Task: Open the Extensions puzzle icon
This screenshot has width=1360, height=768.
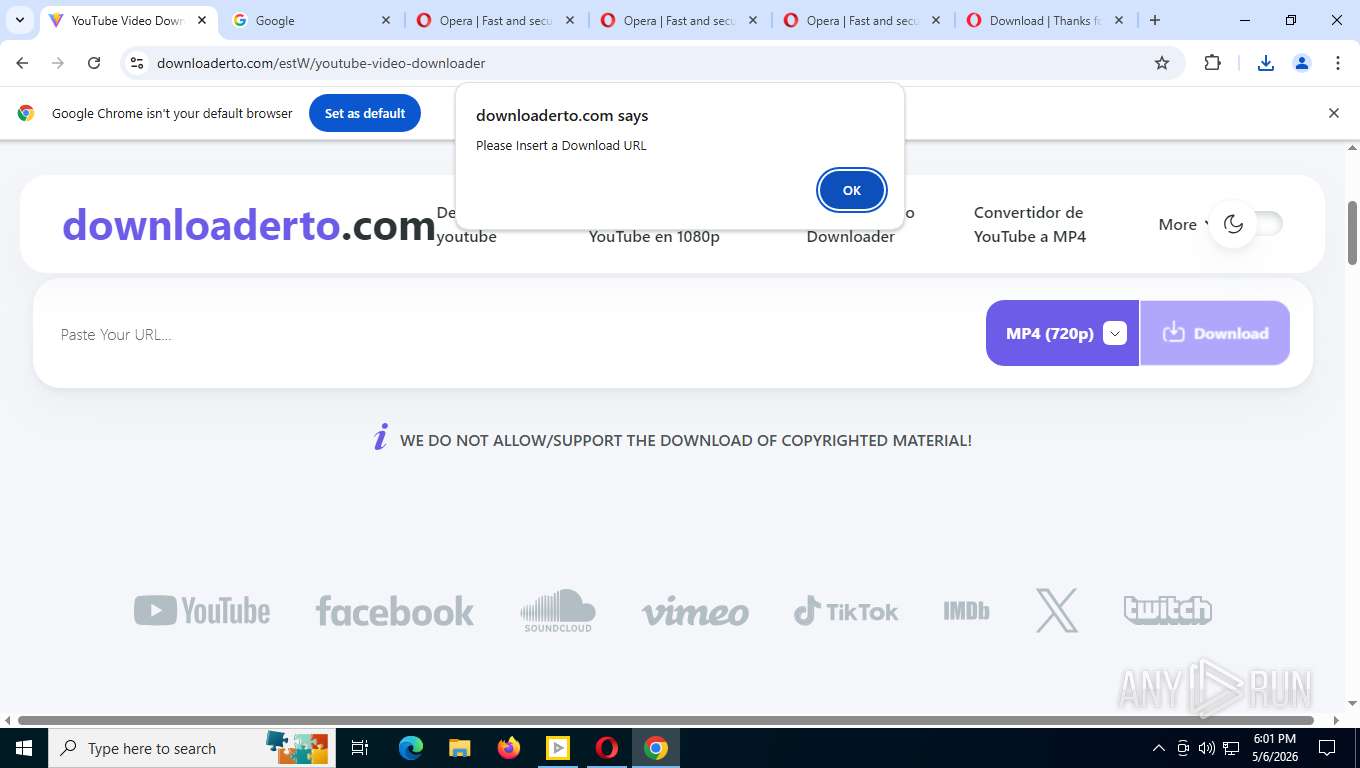Action: pos(1212,63)
